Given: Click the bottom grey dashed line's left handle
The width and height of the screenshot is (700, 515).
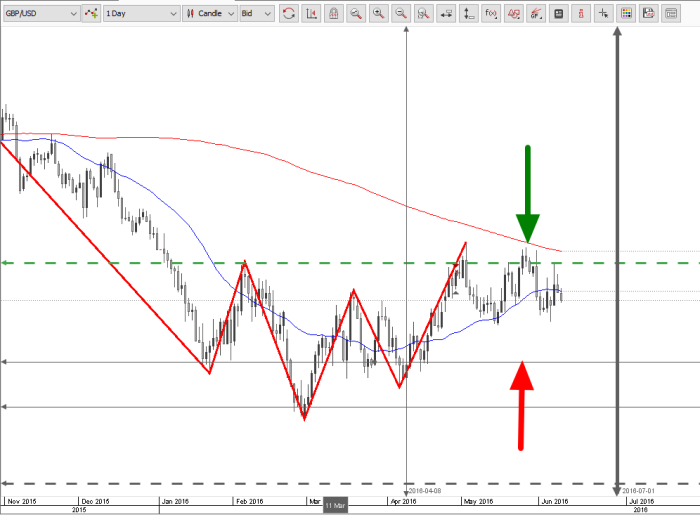Looking at the screenshot, I should pos(4,483).
